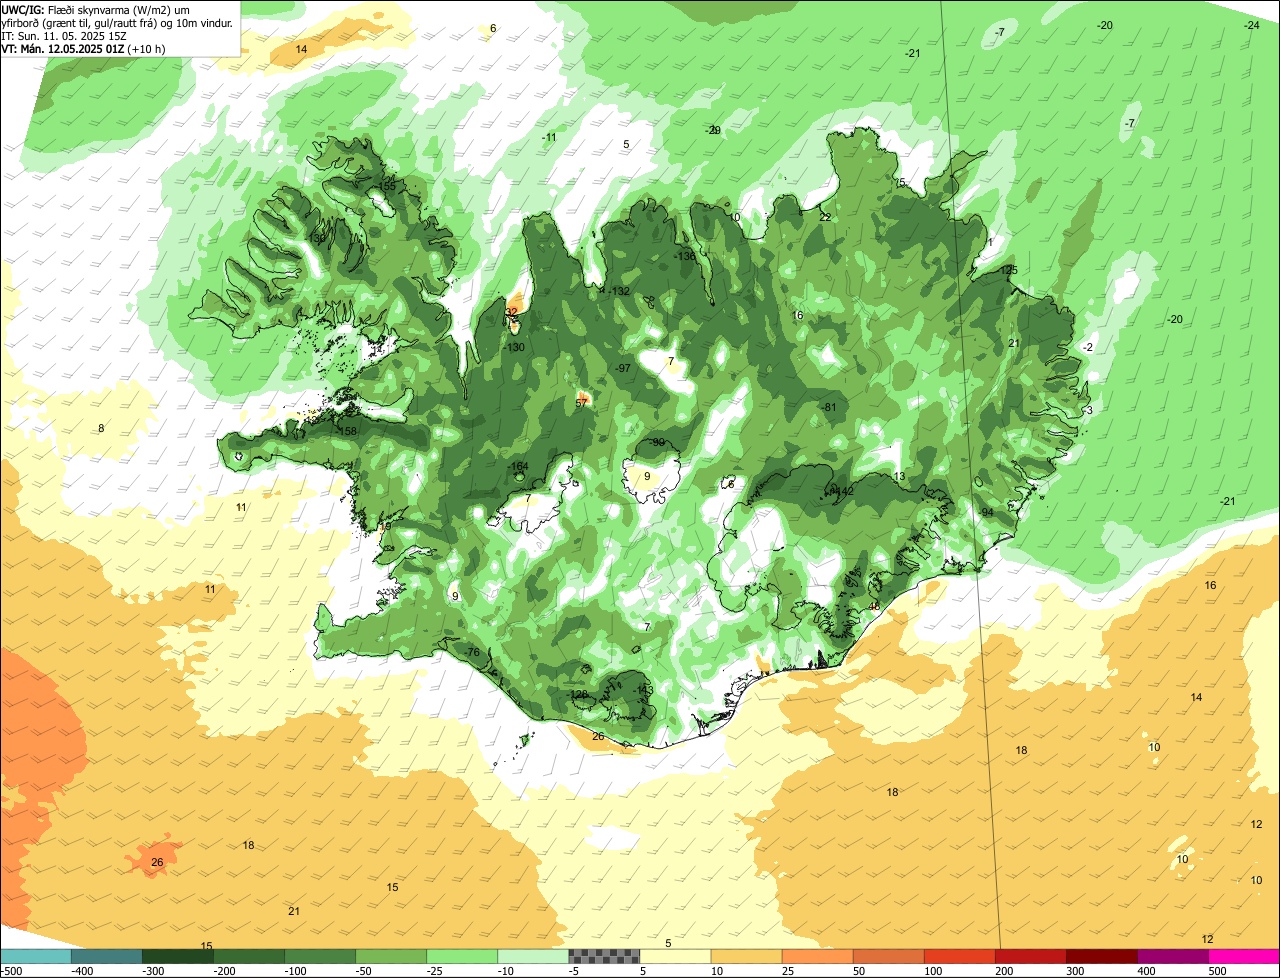Click the checkered -5 to 5 legend swatch
The image size is (1280, 978).
pos(604,956)
